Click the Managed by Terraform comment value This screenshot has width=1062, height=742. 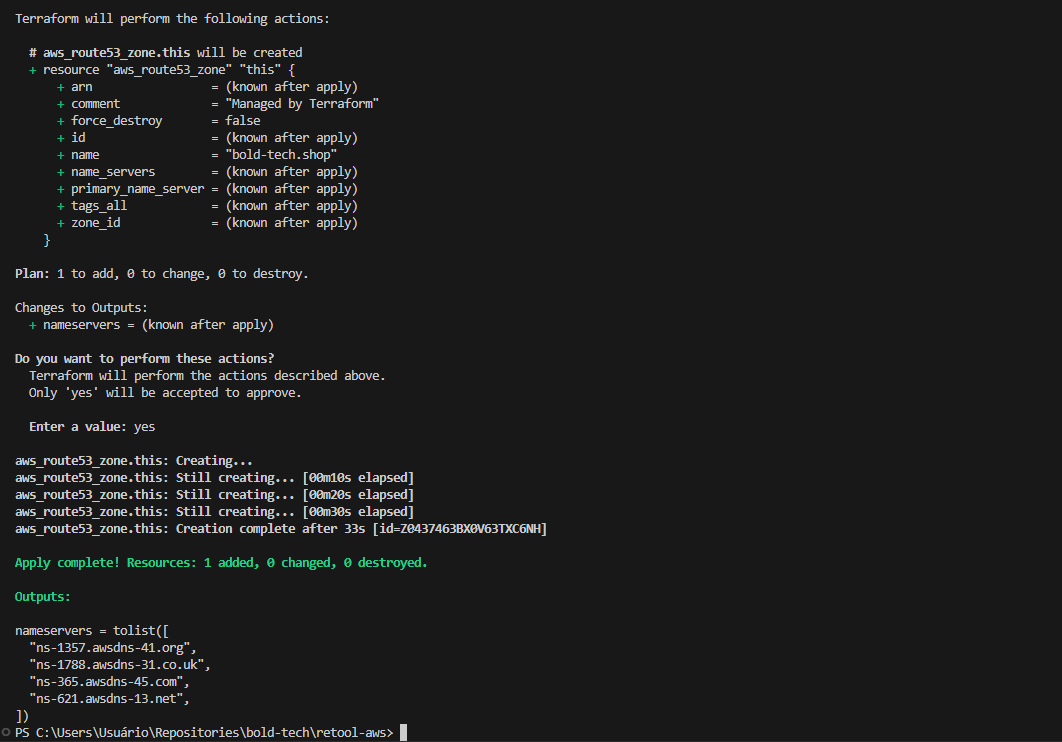pyautogui.click(x=300, y=103)
